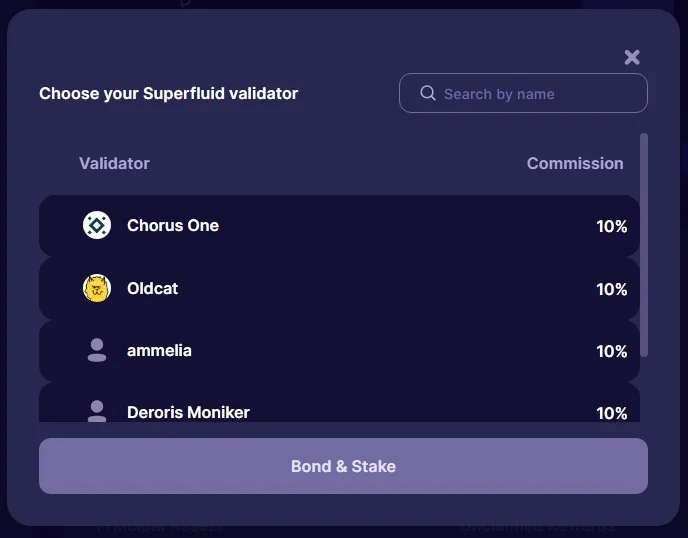
Task: Click the Bond & Stake button
Action: coord(343,466)
